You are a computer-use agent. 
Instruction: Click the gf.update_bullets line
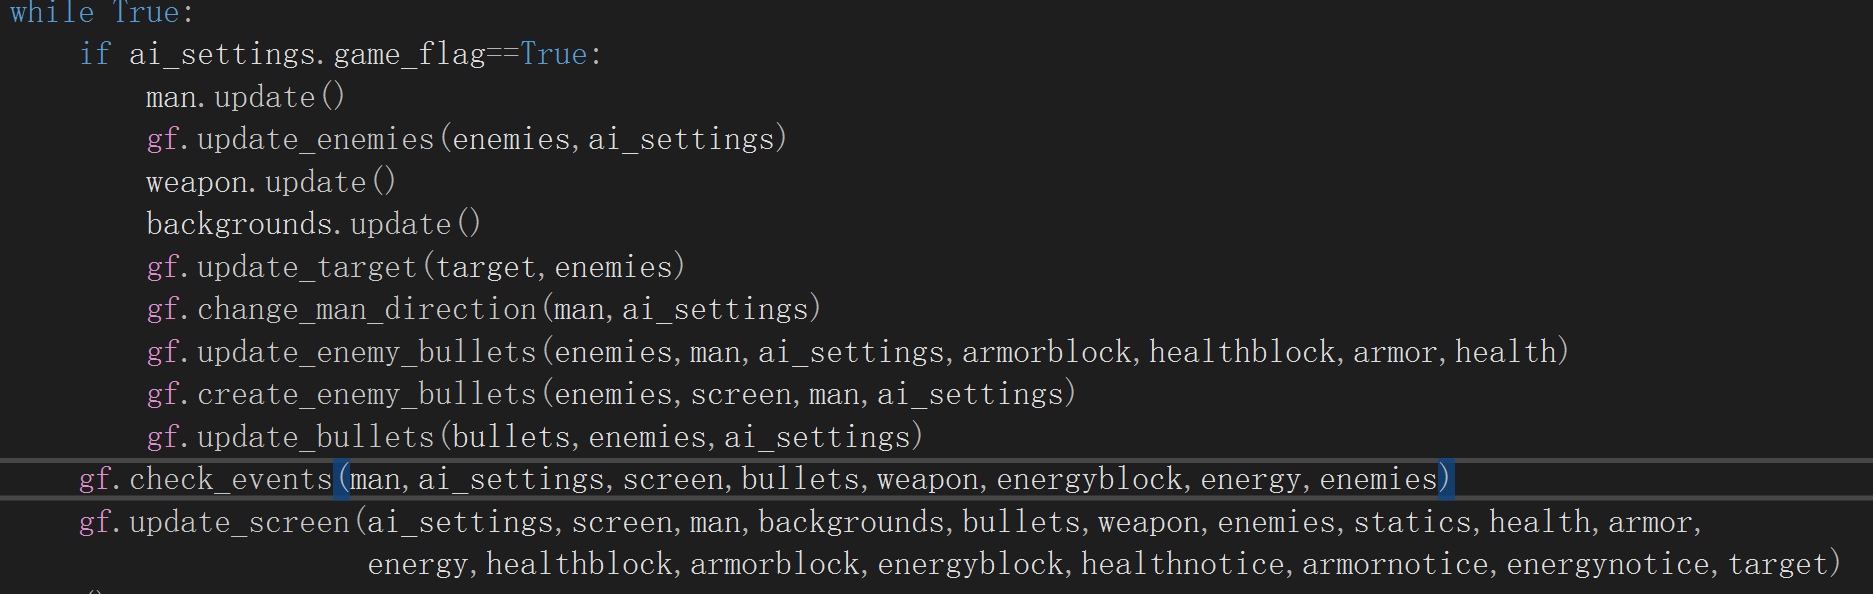534,437
